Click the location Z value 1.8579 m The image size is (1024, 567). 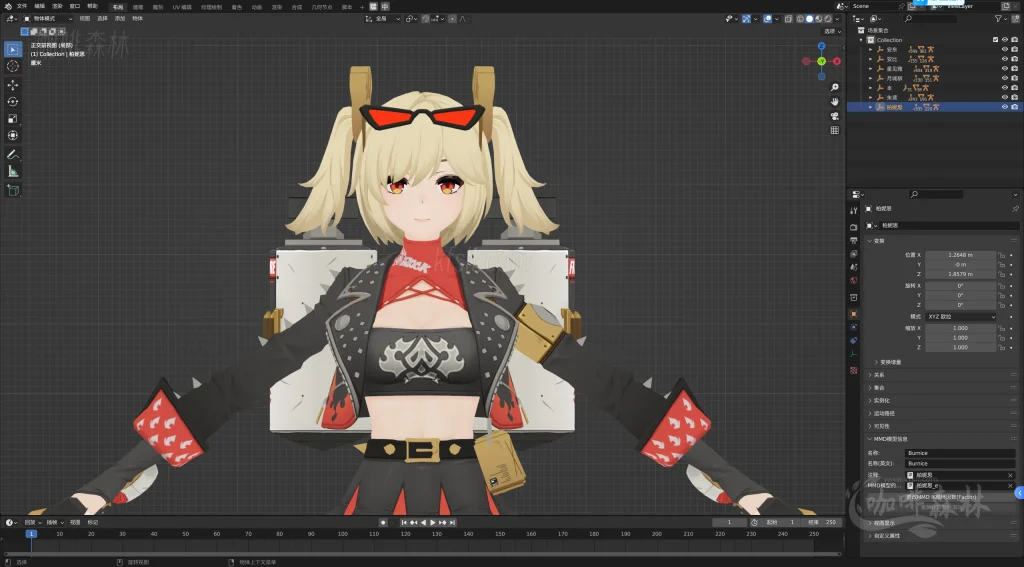pyautogui.click(x=960, y=274)
